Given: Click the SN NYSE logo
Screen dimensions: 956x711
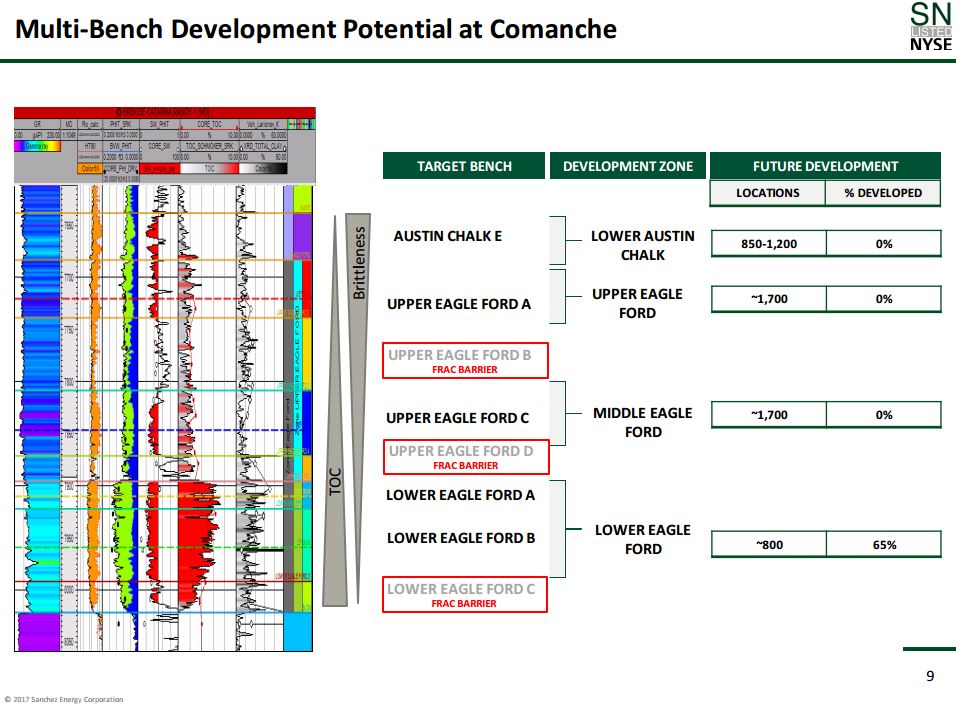Looking at the screenshot, I should (930, 28).
